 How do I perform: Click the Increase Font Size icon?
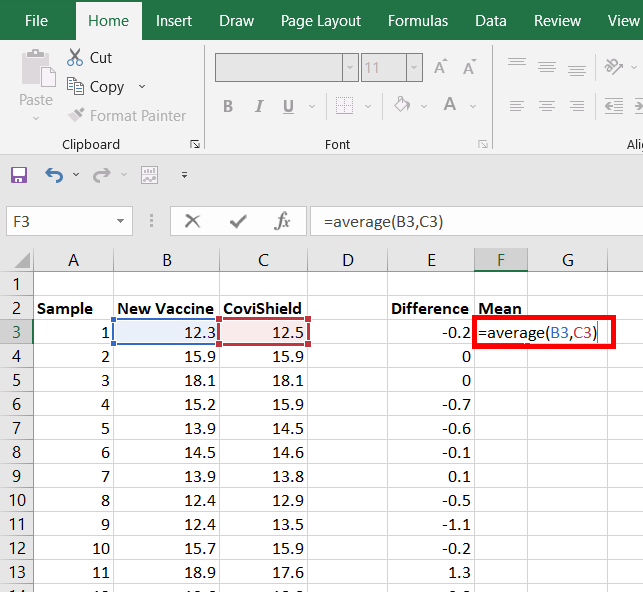tap(439, 68)
